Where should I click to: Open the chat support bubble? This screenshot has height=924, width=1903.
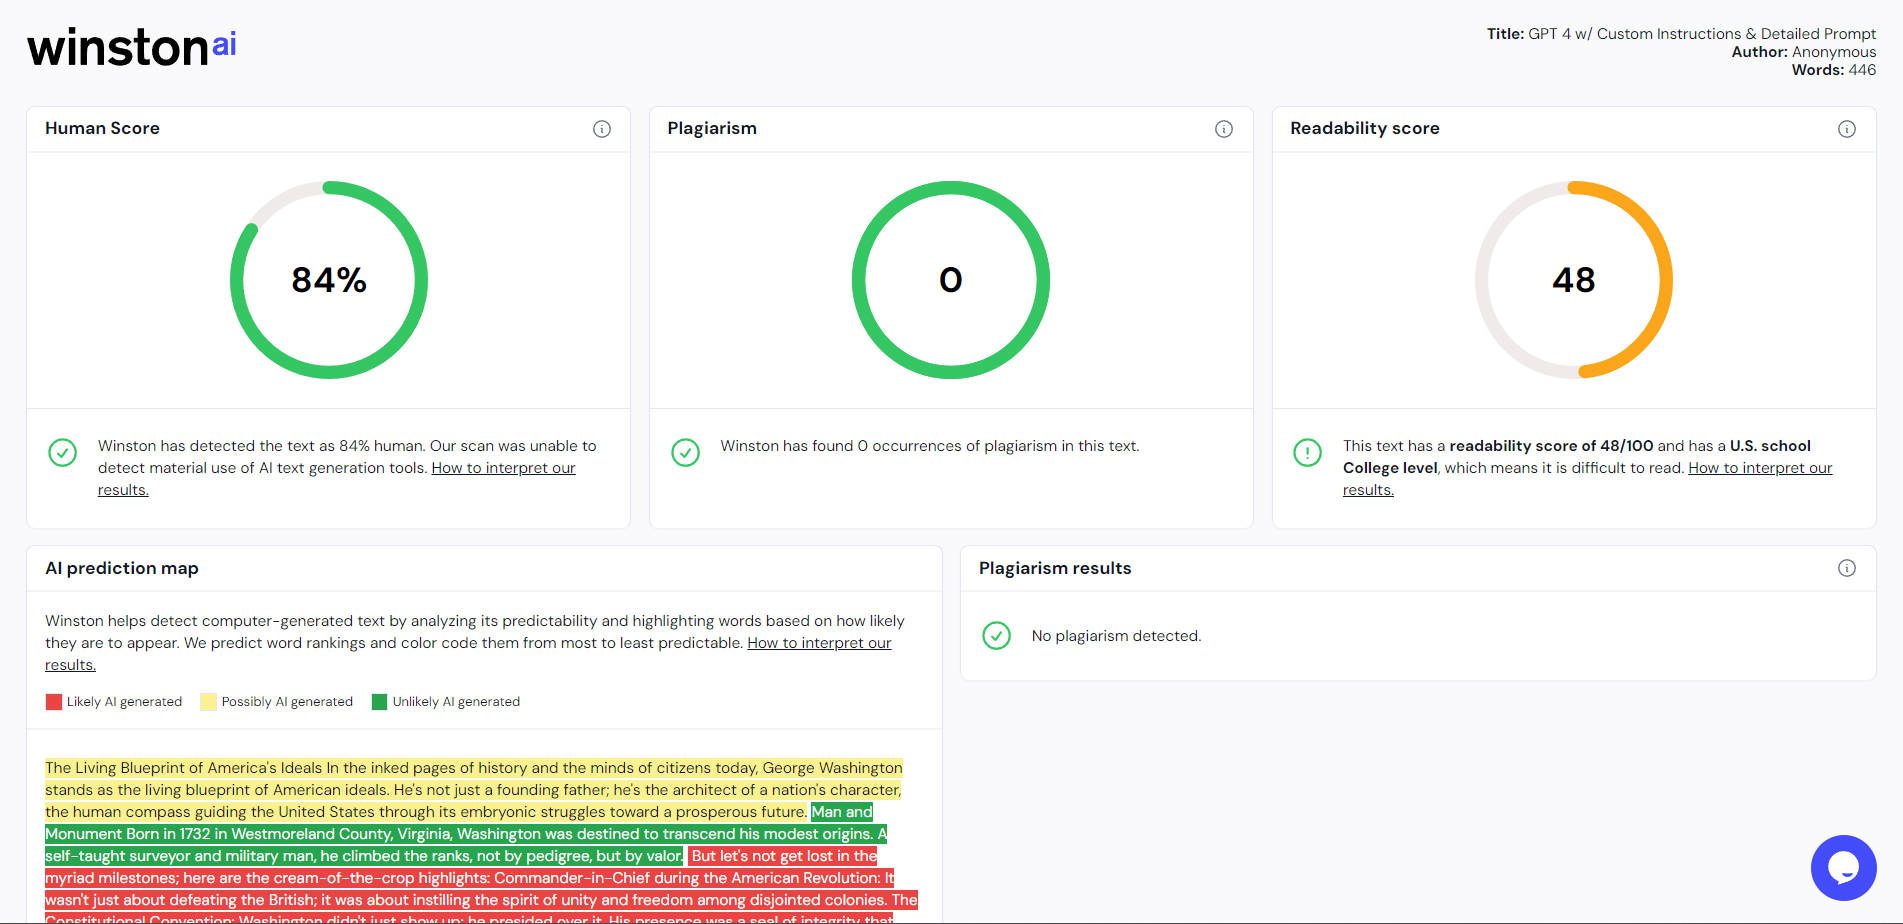[1843, 870]
